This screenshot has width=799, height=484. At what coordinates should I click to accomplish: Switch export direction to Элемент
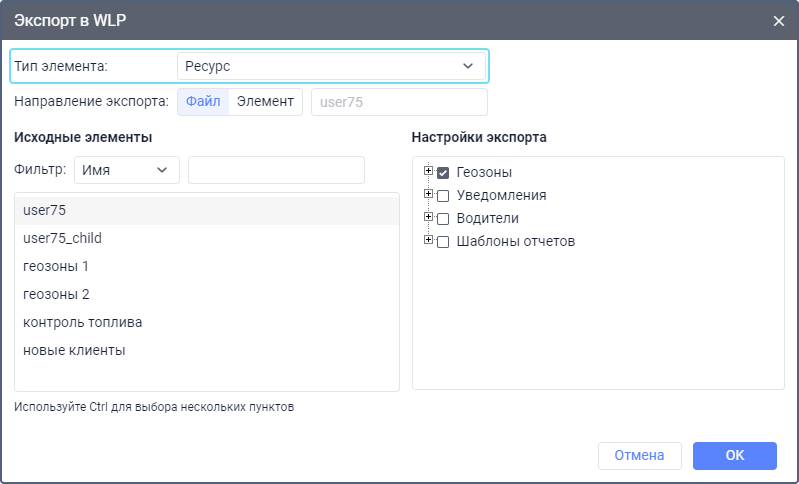click(x=265, y=101)
